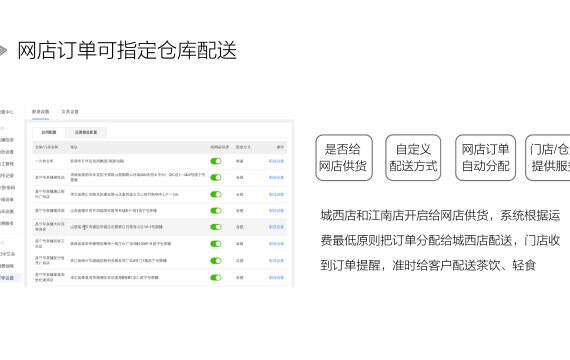Viewport: 570px width, 360px height.
Task: Click the line starting 费最低原则把订单分配给城西店配送
Action: pyautogui.click(x=440, y=240)
